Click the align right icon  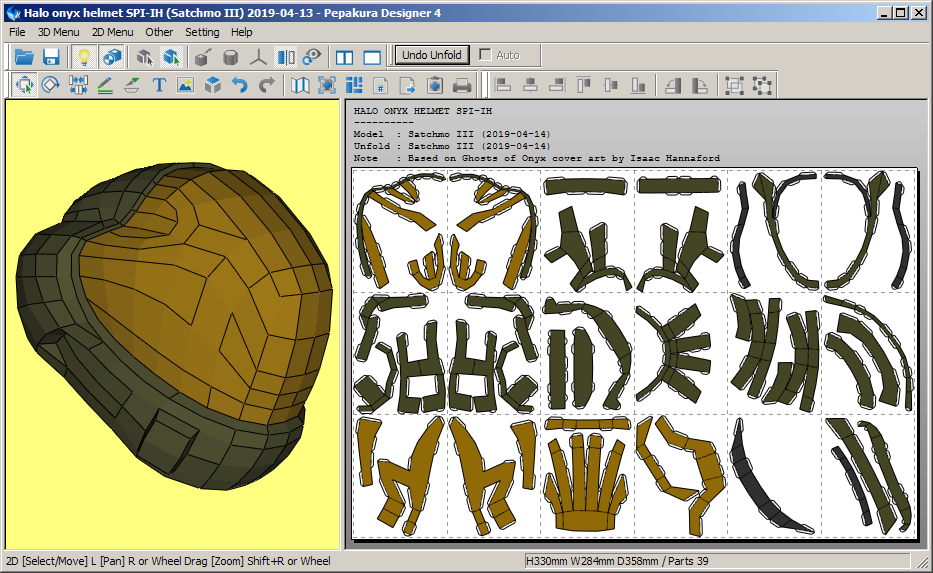coord(557,85)
